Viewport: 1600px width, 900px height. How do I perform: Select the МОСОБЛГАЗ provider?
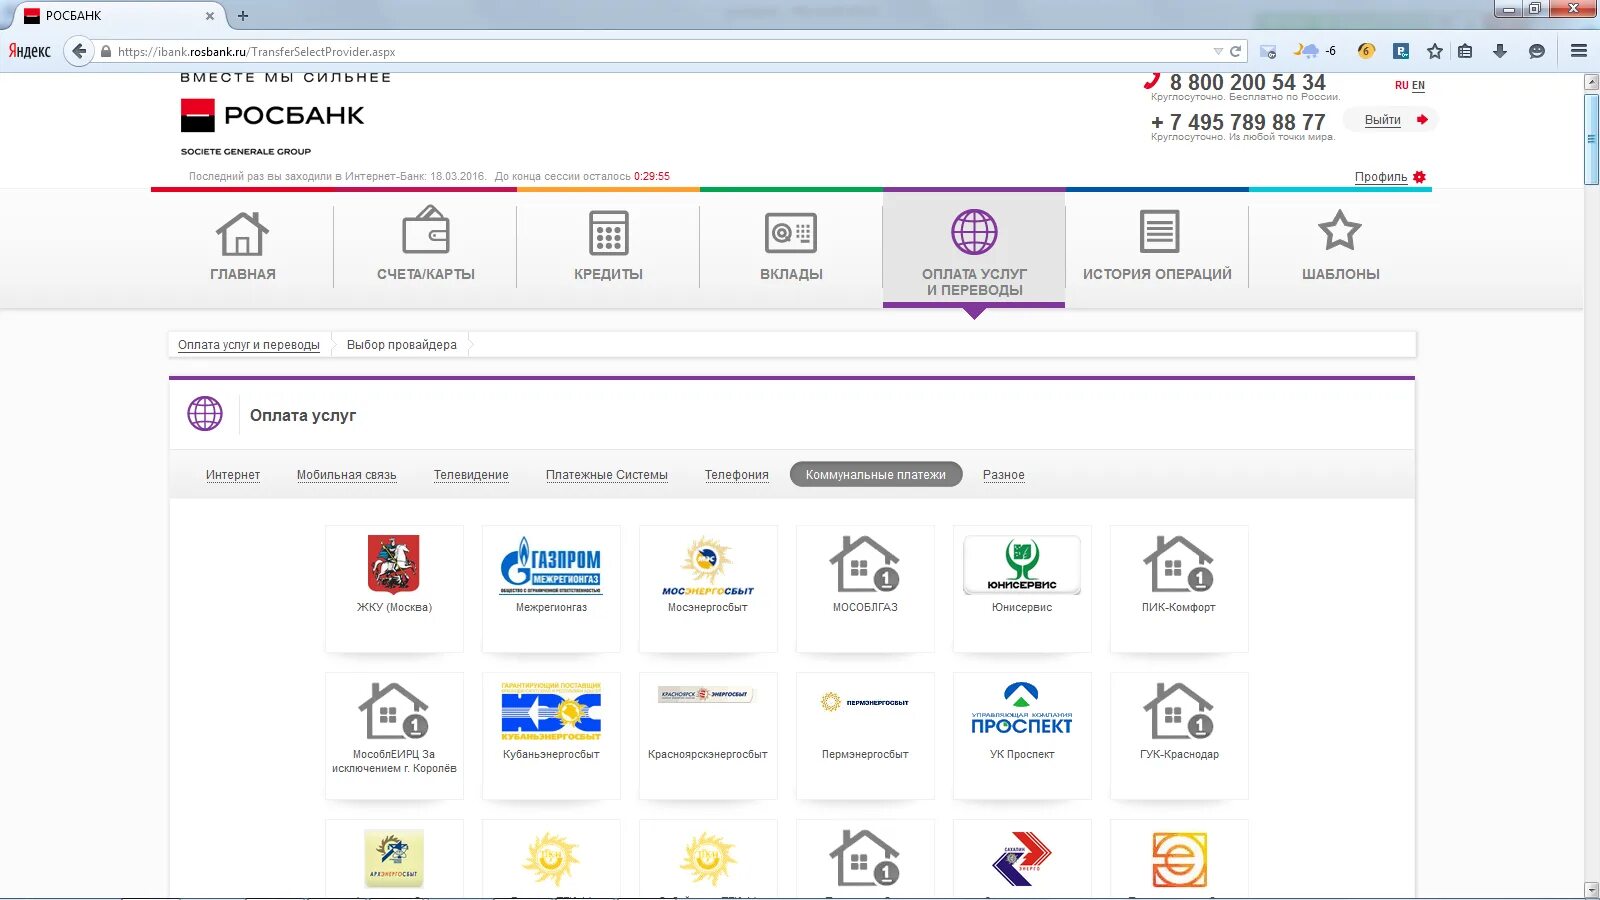pyautogui.click(x=865, y=589)
